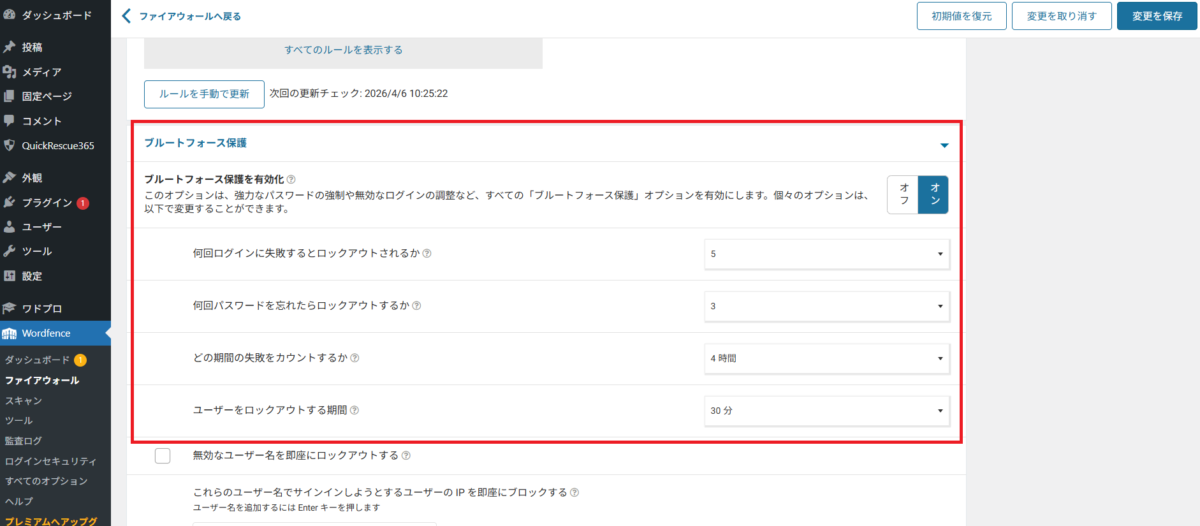Click help icon next to 何回ログインに失敗するとロックアウトされるか
This screenshot has height=526, width=1200.
[427, 254]
